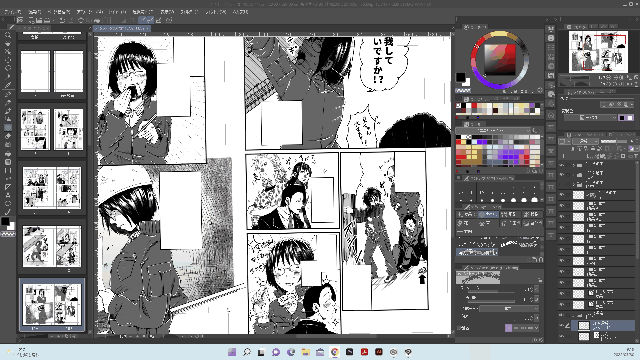Screen dimensions: 640x360
Task: Click the Fill icon in command bar
Action: pyautogui.click(x=97, y=20)
